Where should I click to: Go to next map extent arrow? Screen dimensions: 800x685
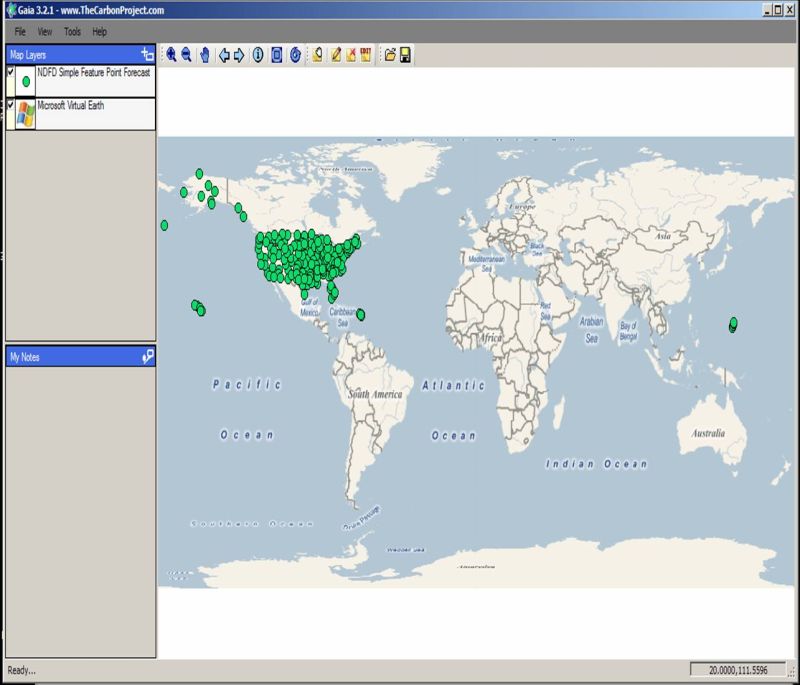click(239, 55)
